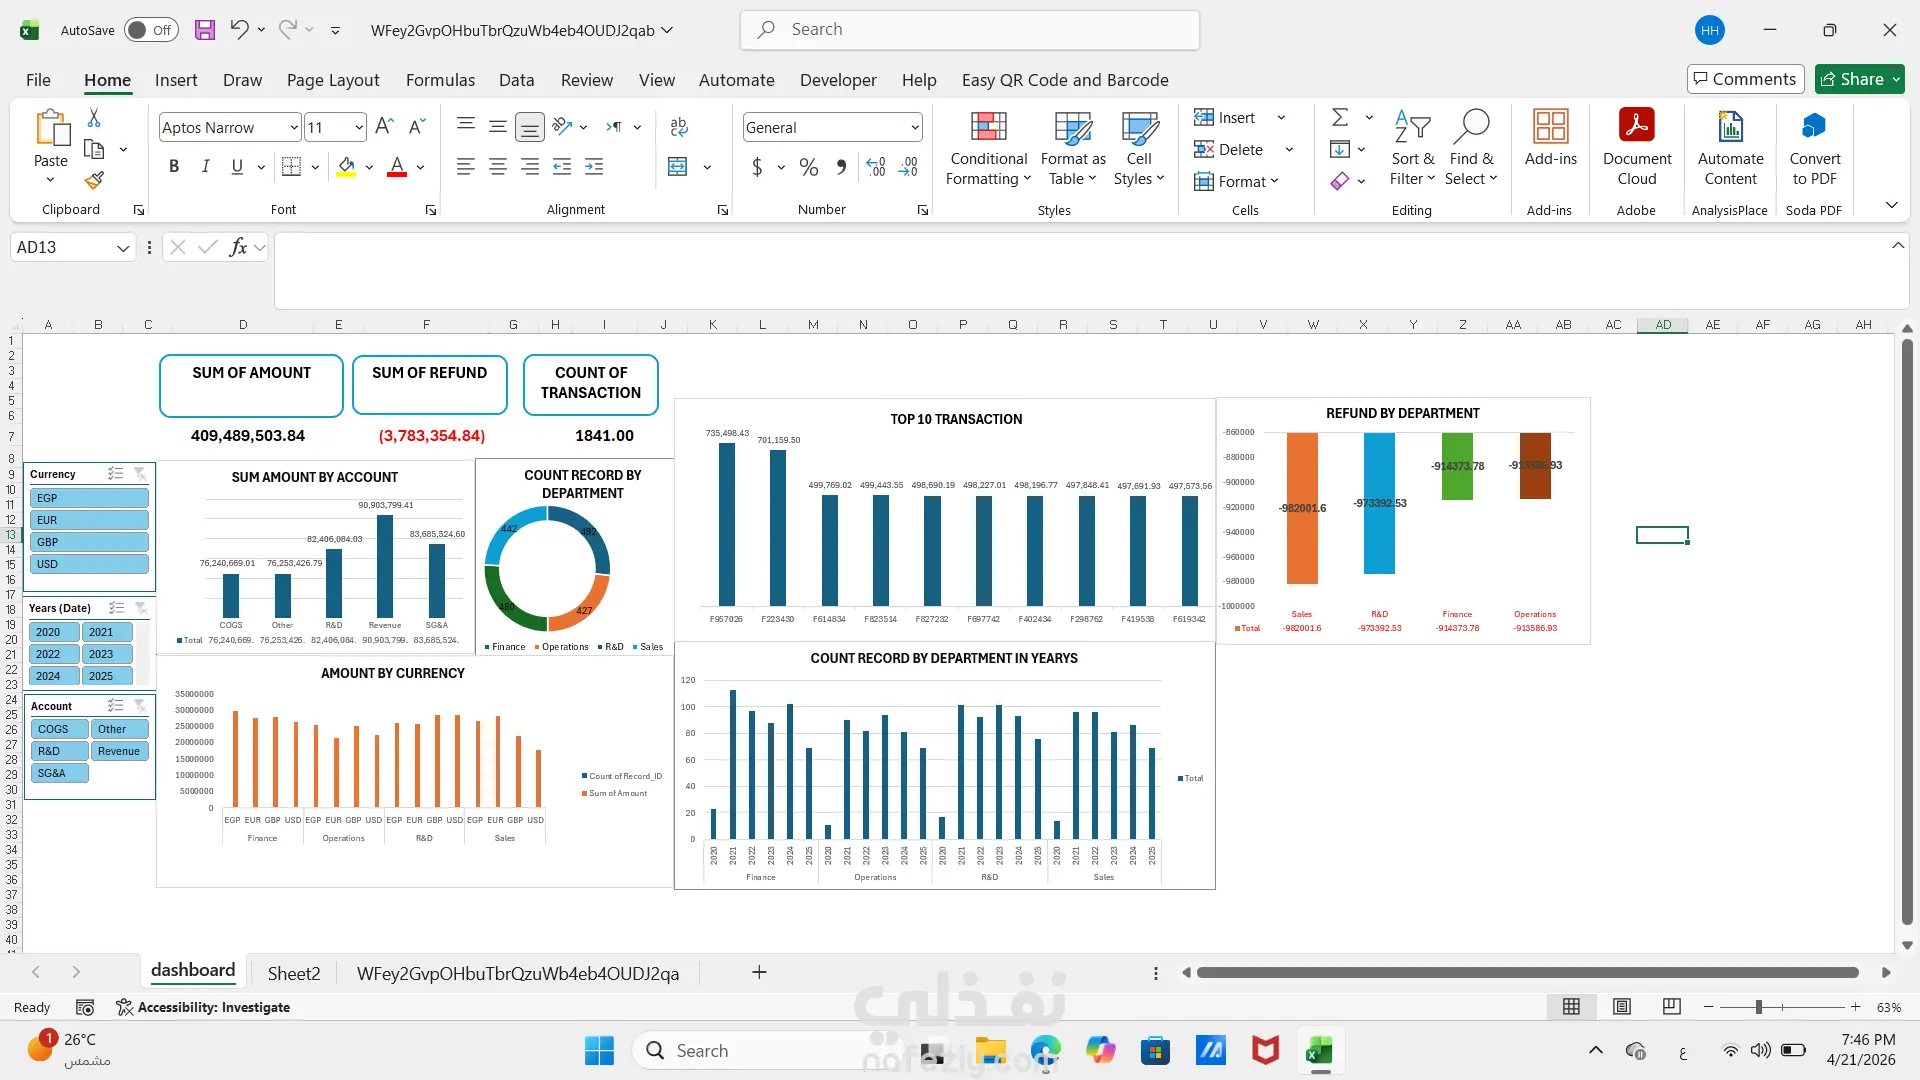Image resolution: width=1920 pixels, height=1080 pixels.
Task: Open the Insert ribbon tab
Action: pos(176,80)
